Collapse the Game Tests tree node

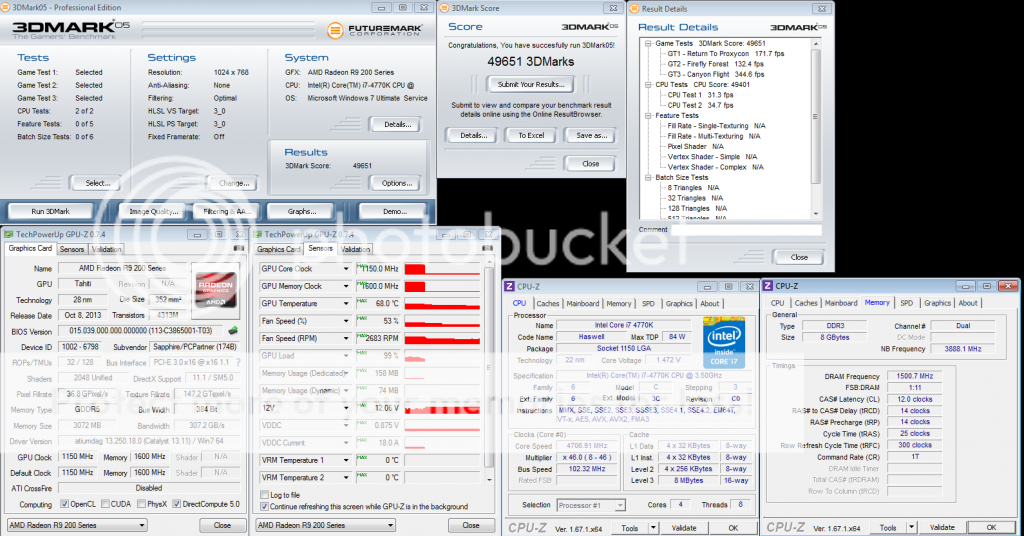[649, 44]
